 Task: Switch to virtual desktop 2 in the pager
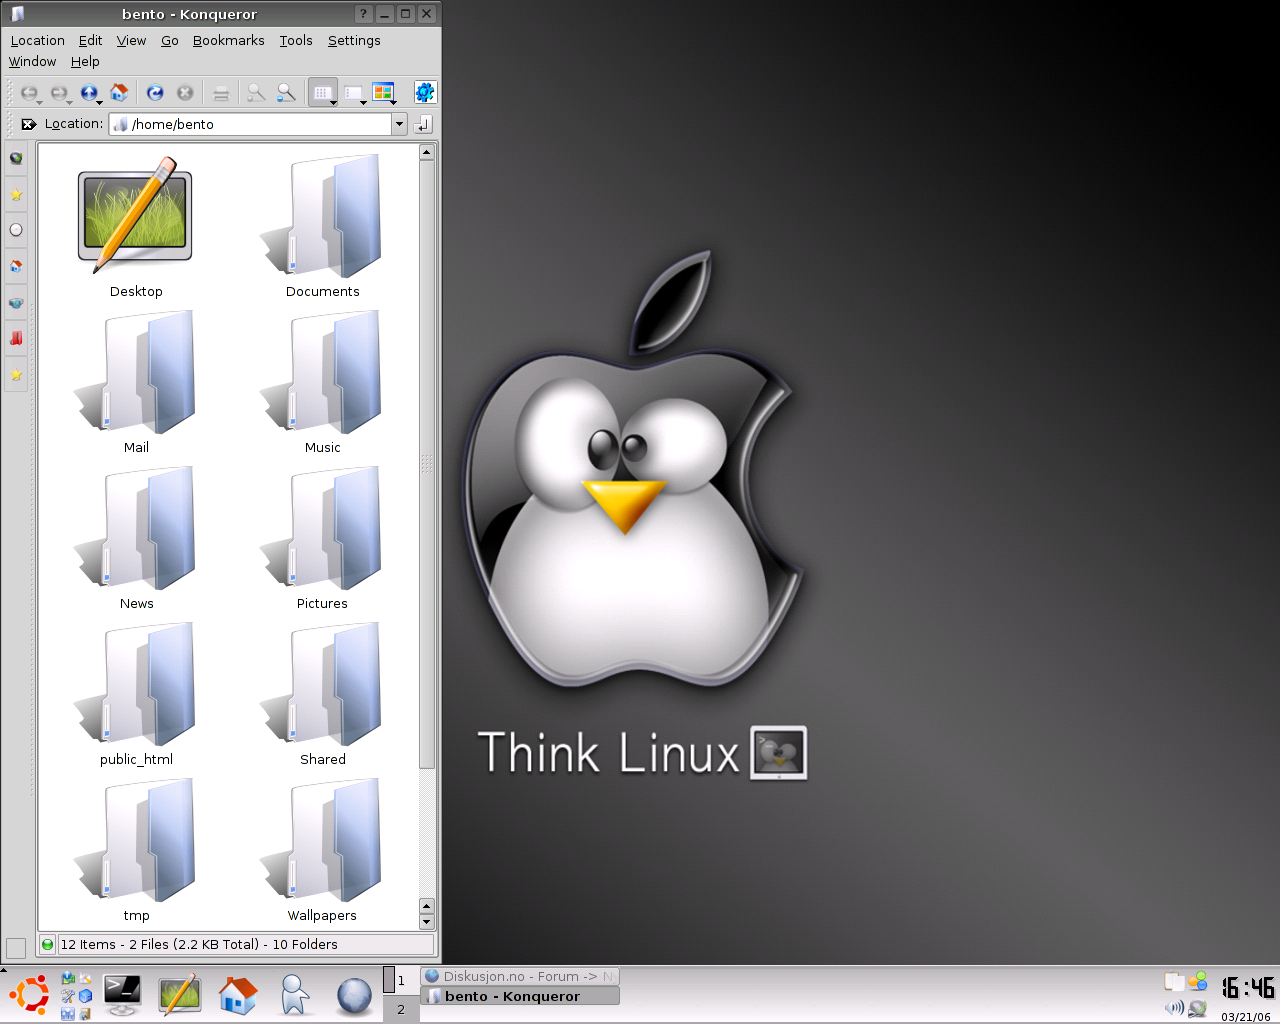tap(401, 1009)
